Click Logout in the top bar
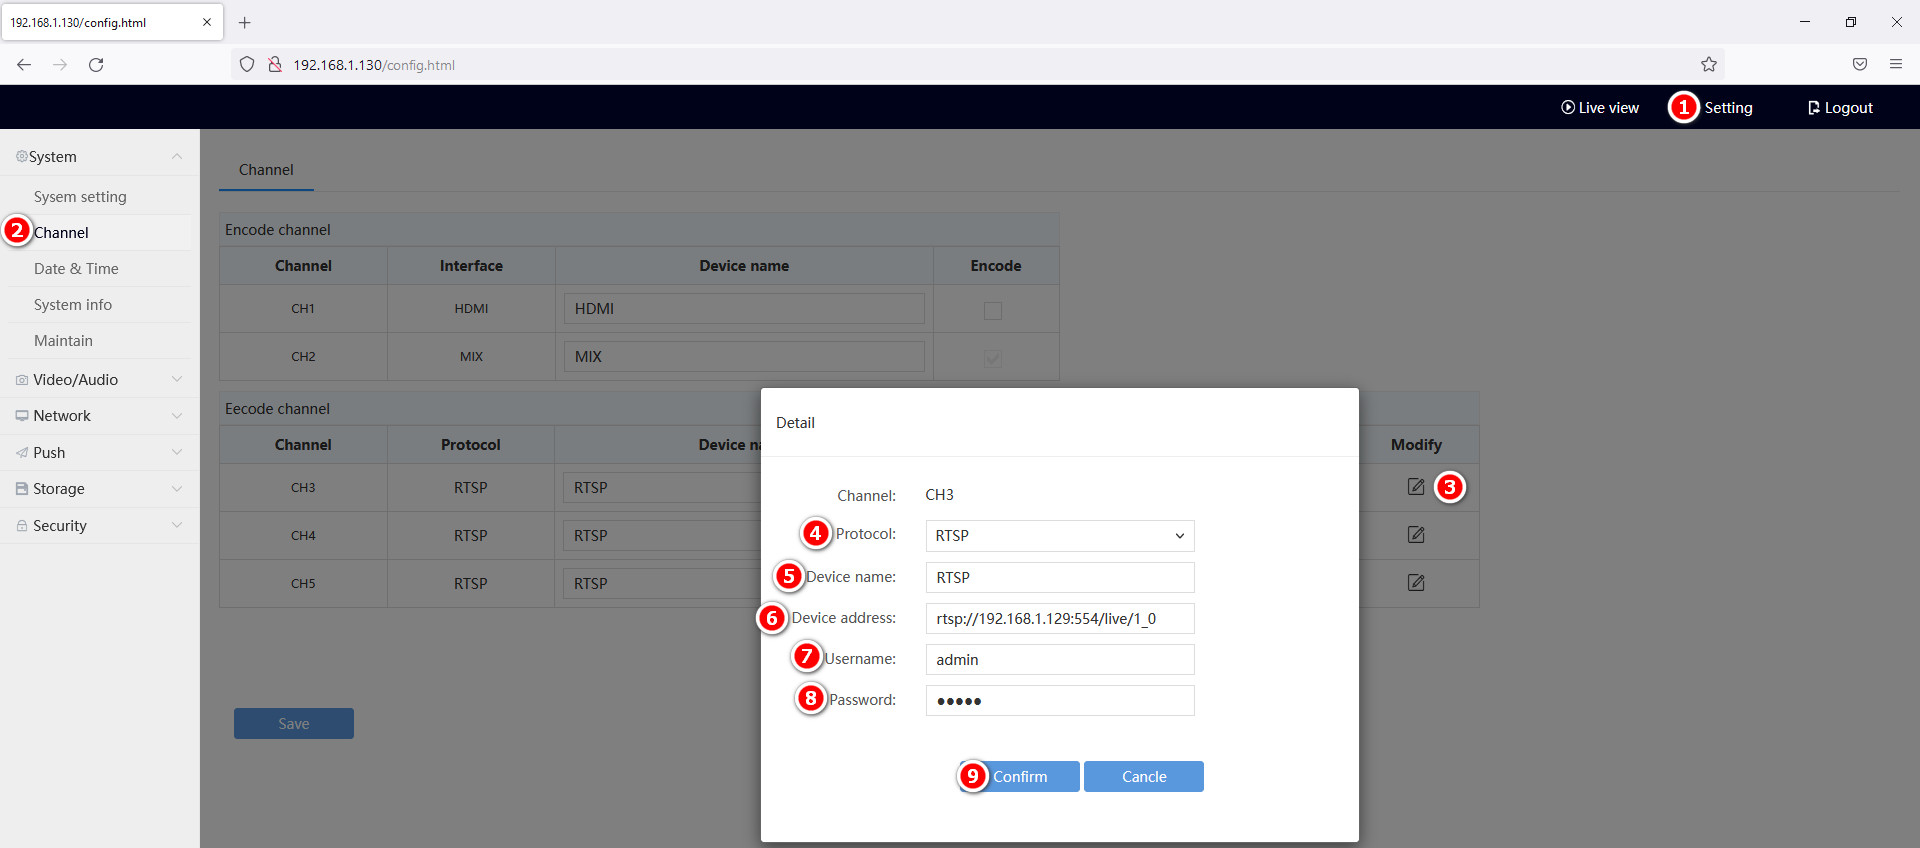Screen dimensions: 1920x848 click(x=1840, y=108)
